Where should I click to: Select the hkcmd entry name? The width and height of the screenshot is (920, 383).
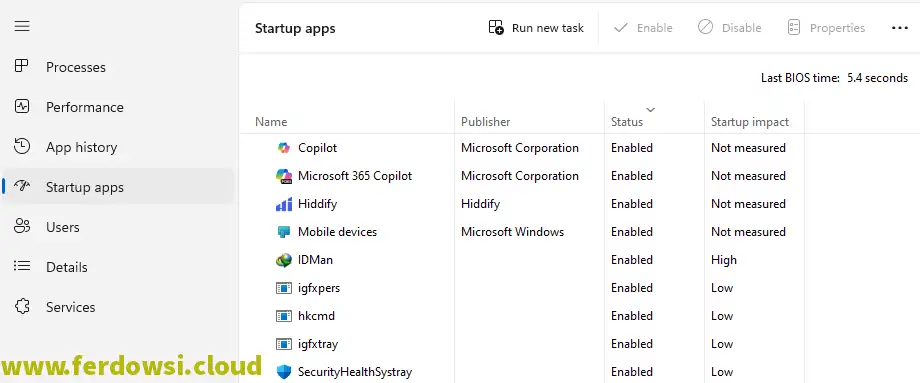pyautogui.click(x=316, y=316)
